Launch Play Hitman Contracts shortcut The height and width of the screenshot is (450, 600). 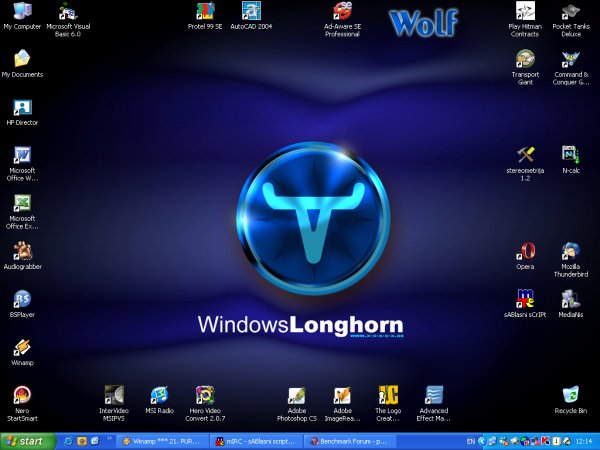click(x=525, y=19)
